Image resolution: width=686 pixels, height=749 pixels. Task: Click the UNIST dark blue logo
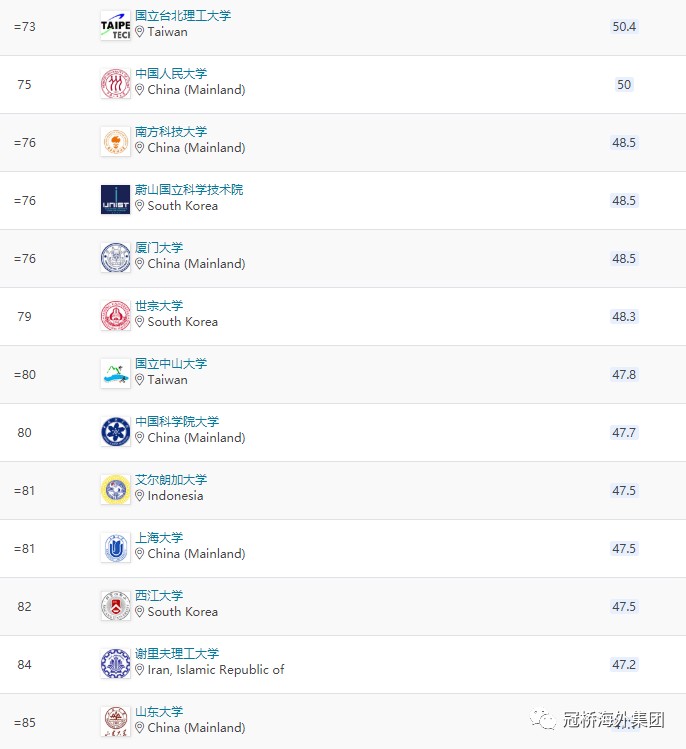(x=115, y=200)
